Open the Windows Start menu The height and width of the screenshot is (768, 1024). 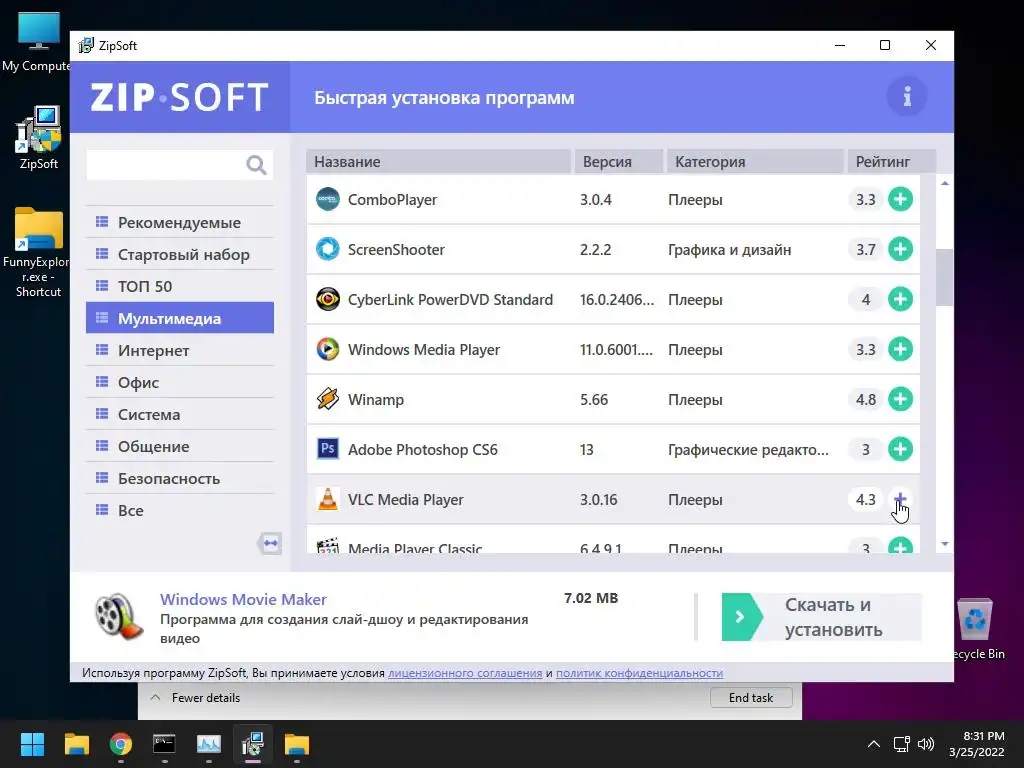coord(32,744)
